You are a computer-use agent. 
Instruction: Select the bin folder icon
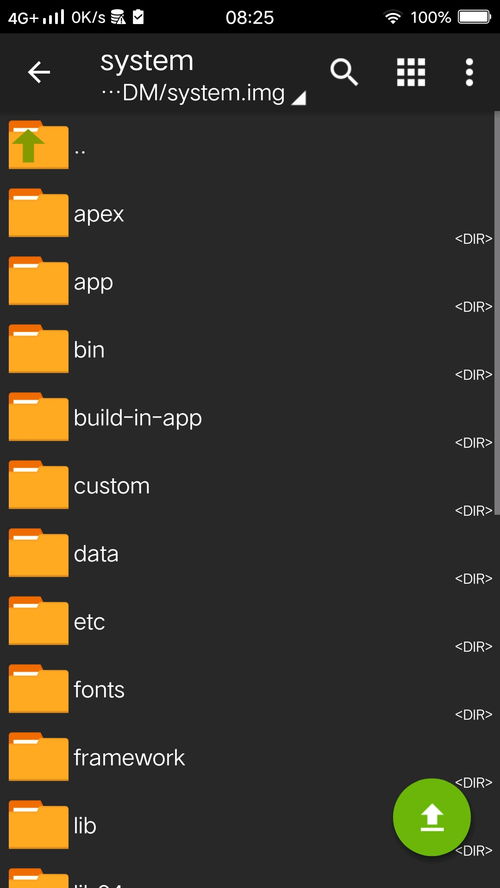[x=39, y=349]
